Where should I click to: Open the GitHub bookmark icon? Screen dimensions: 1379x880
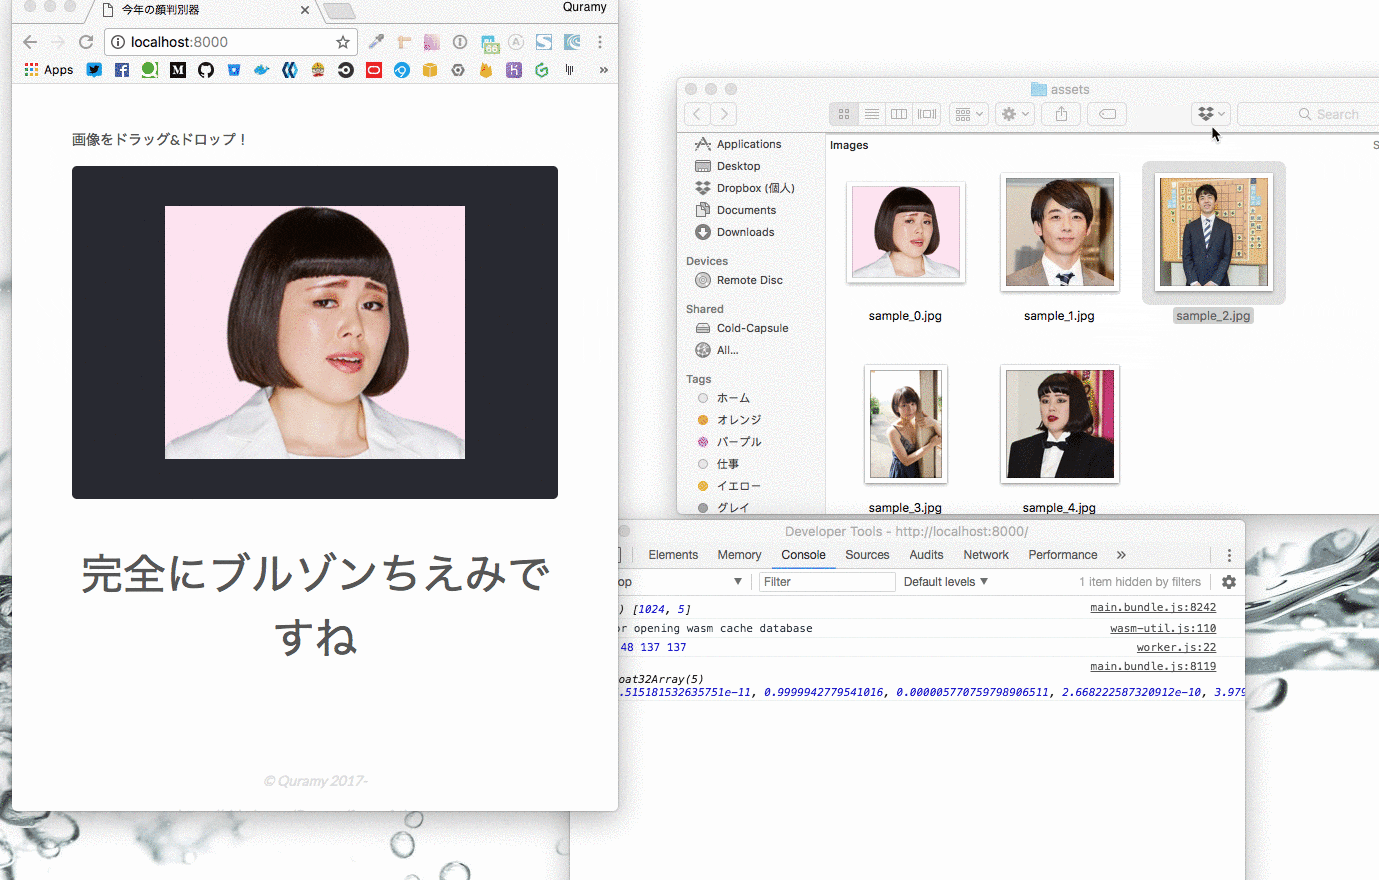coord(206,70)
